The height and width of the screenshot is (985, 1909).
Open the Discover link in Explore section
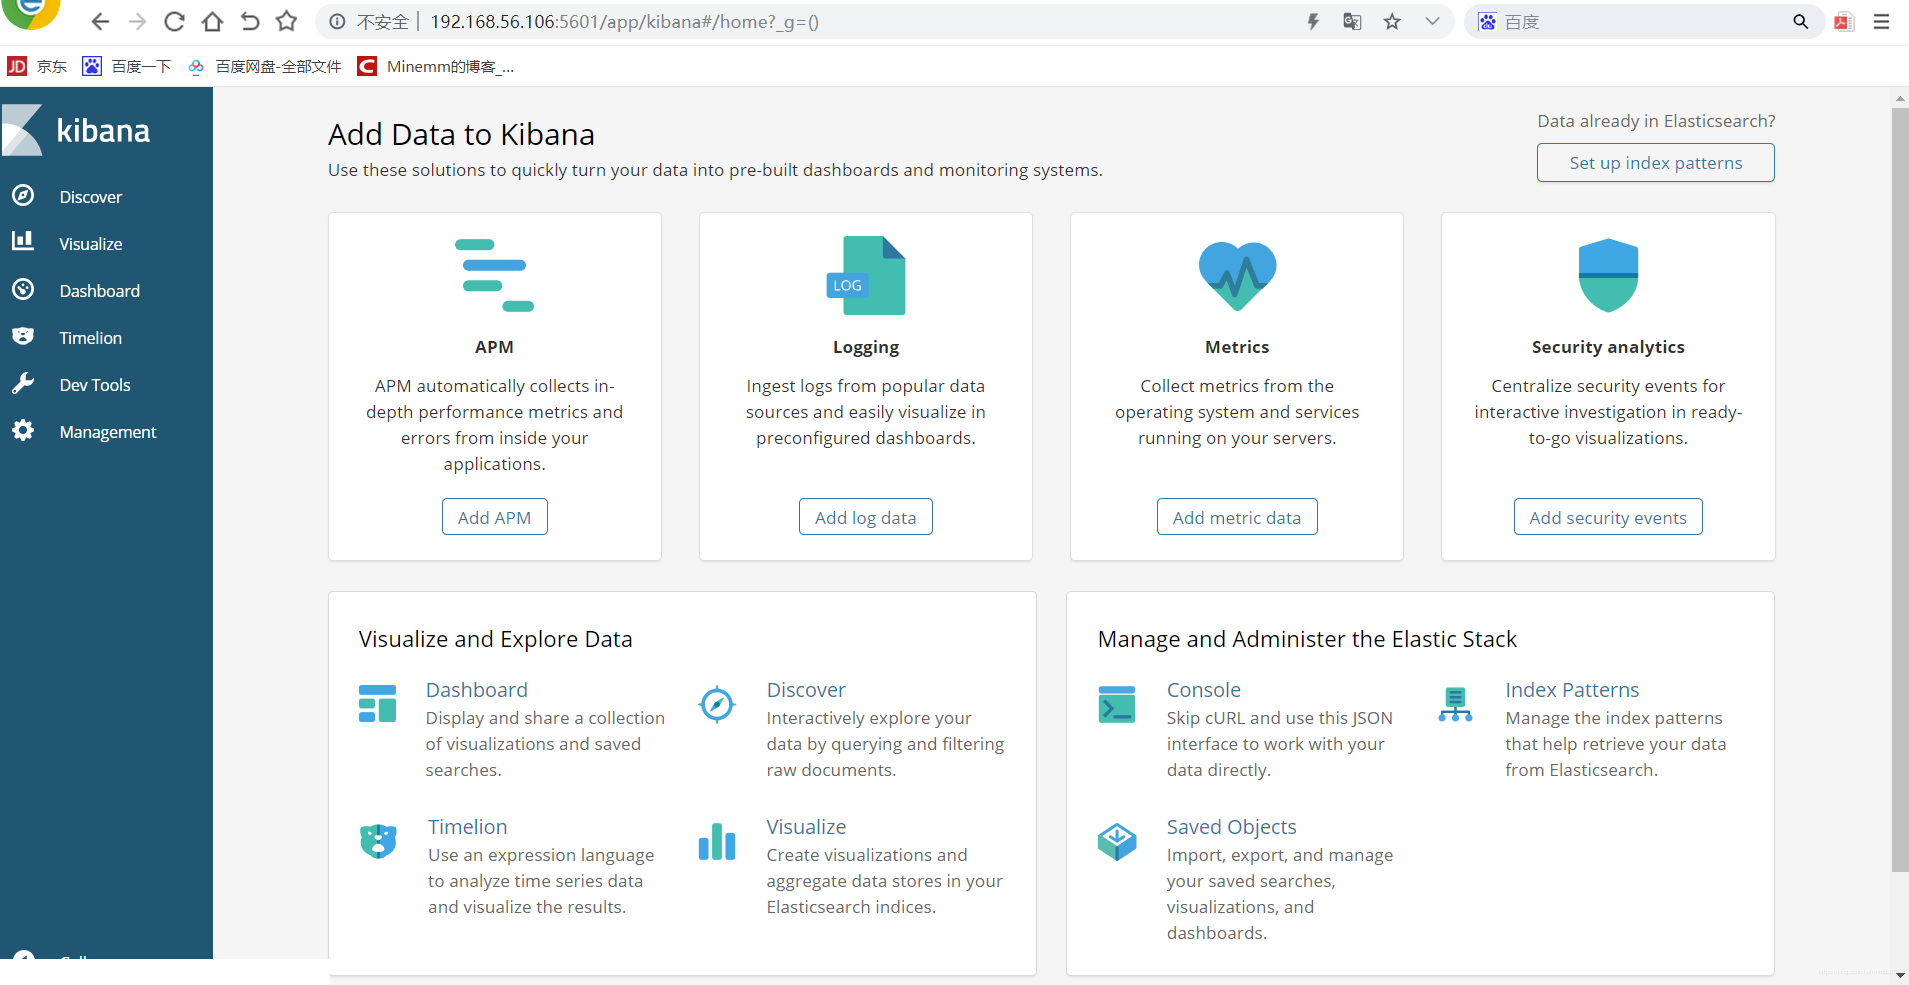pyautogui.click(x=806, y=690)
